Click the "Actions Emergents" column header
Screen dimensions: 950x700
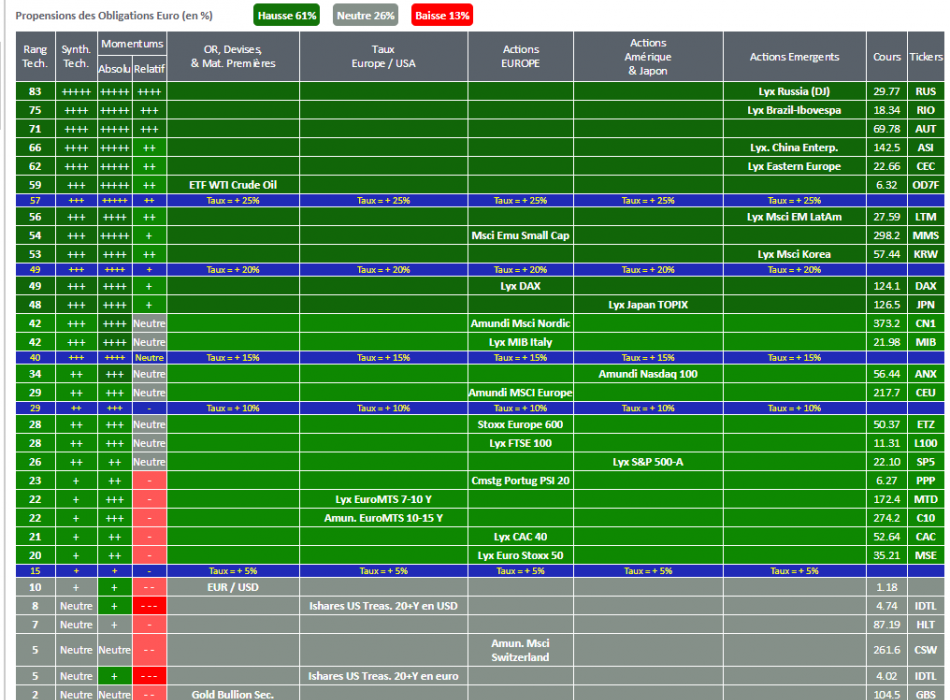794,56
